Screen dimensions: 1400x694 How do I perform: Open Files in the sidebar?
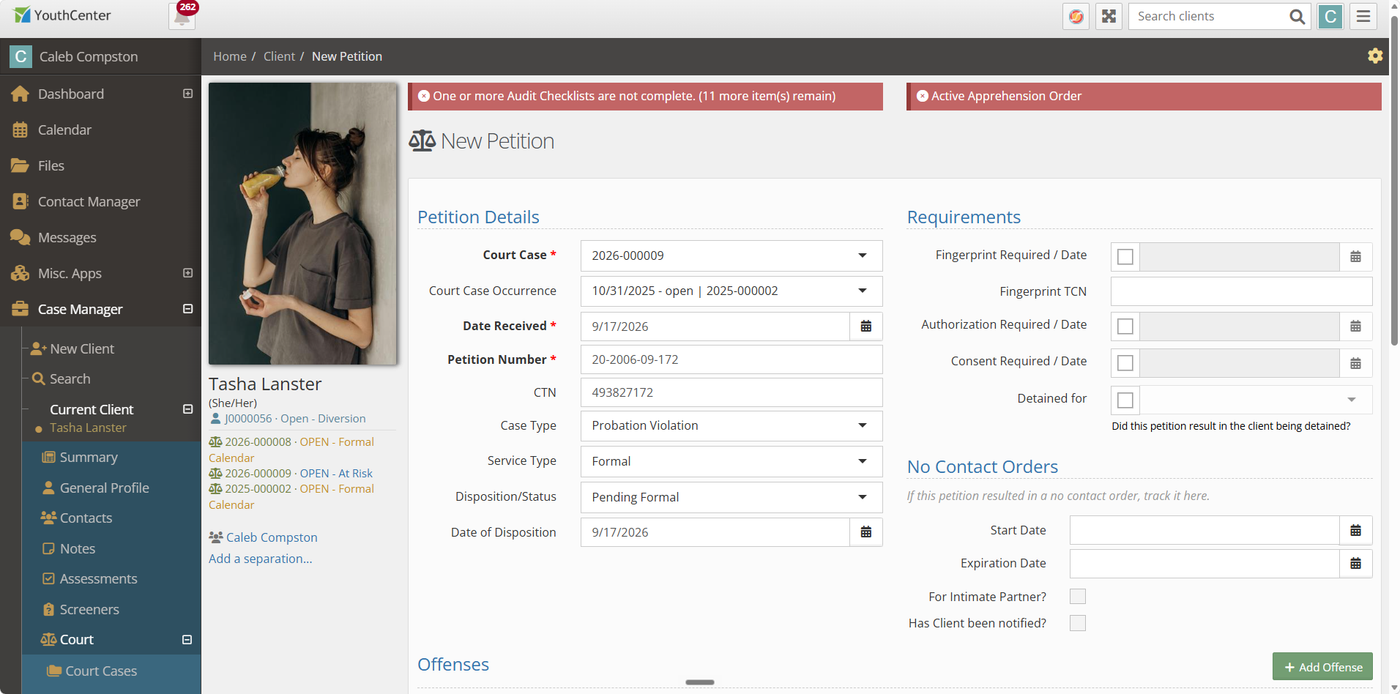pos(51,166)
